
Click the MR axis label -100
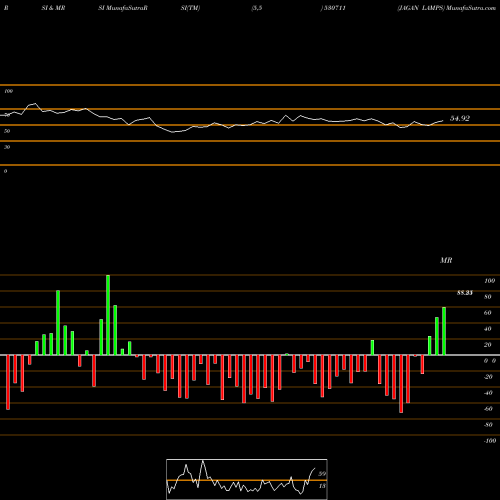pyautogui.click(x=489, y=441)
